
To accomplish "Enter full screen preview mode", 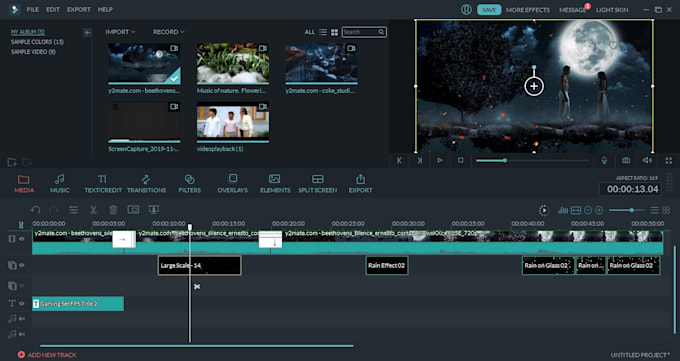I will (669, 161).
